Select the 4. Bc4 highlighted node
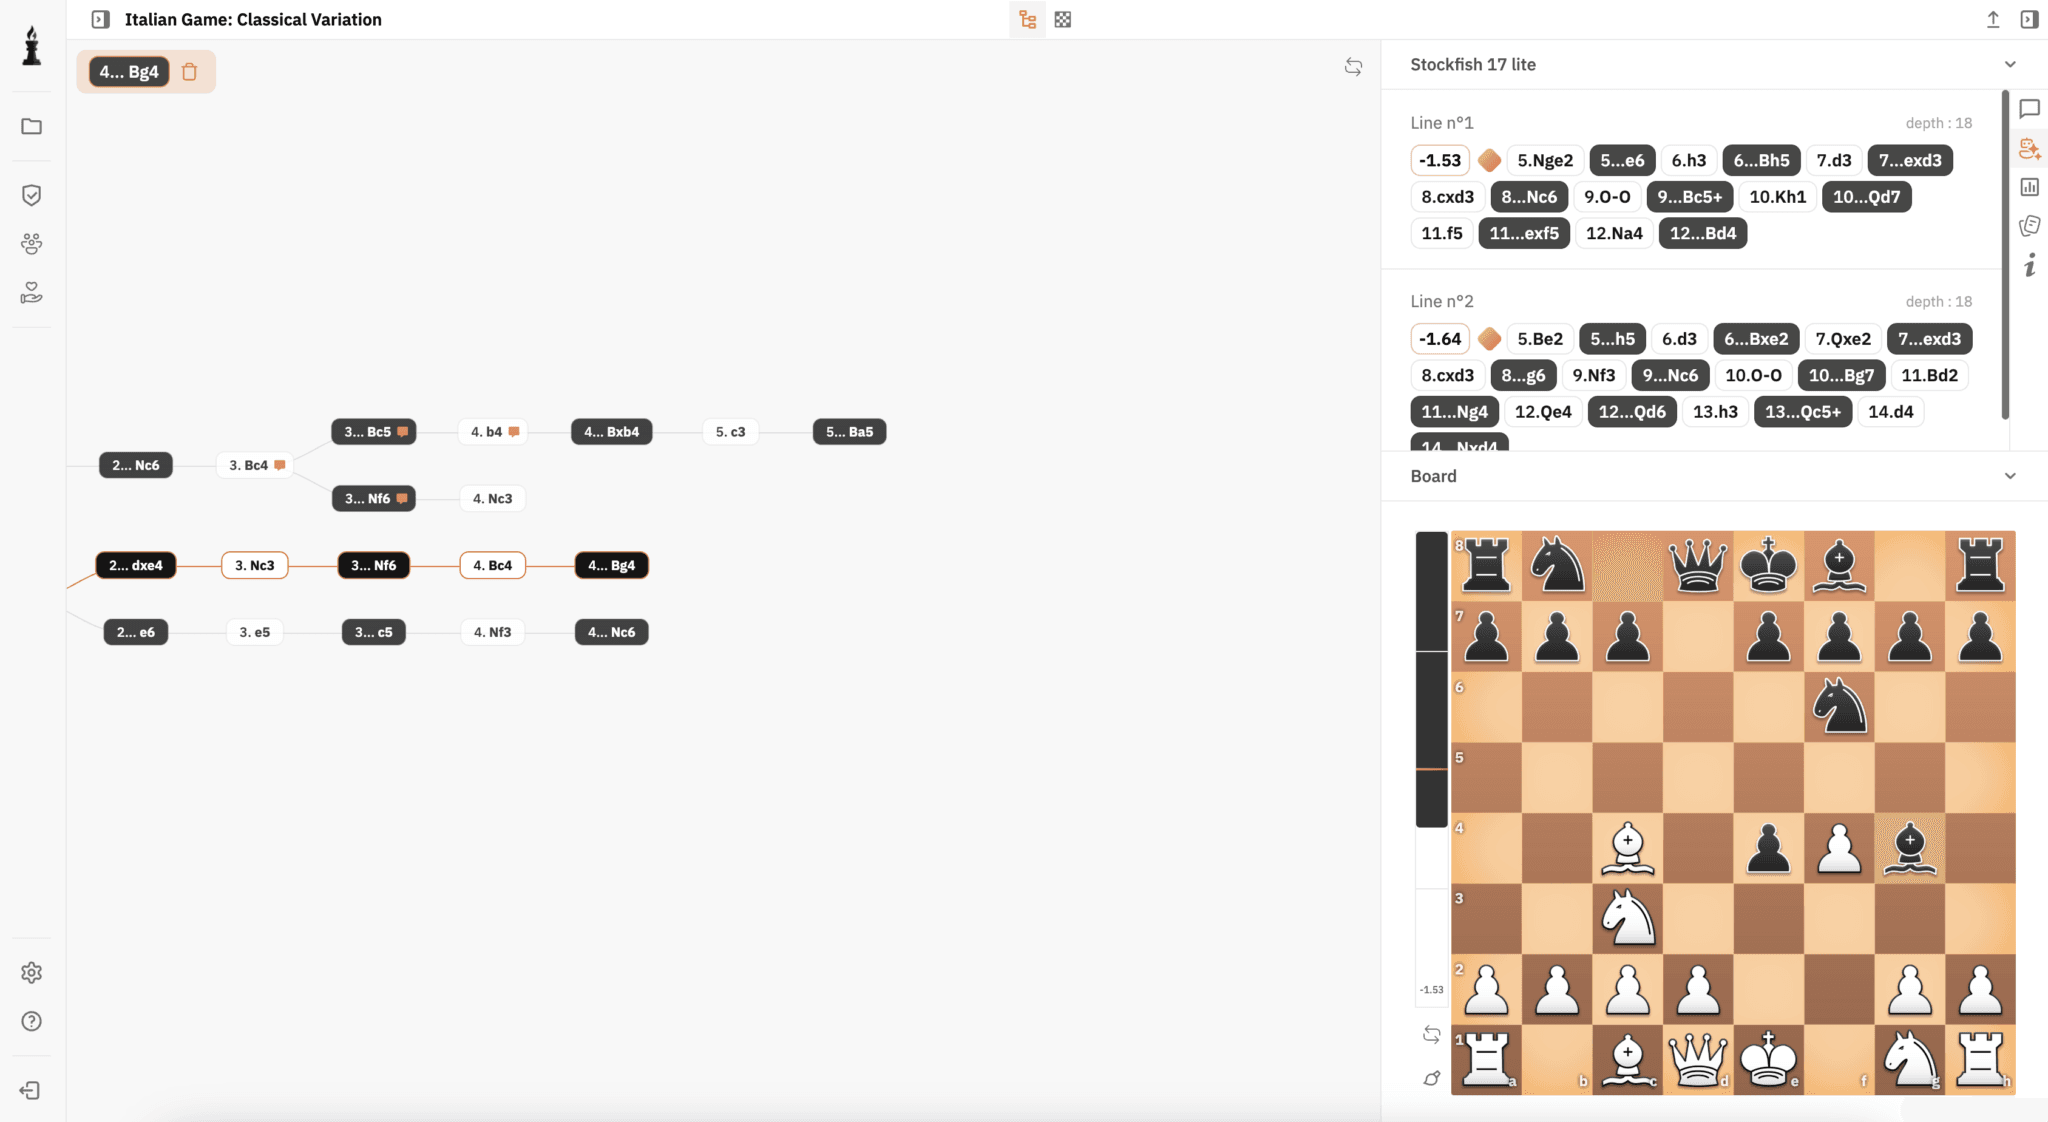Image resolution: width=2048 pixels, height=1122 pixels. [493, 565]
